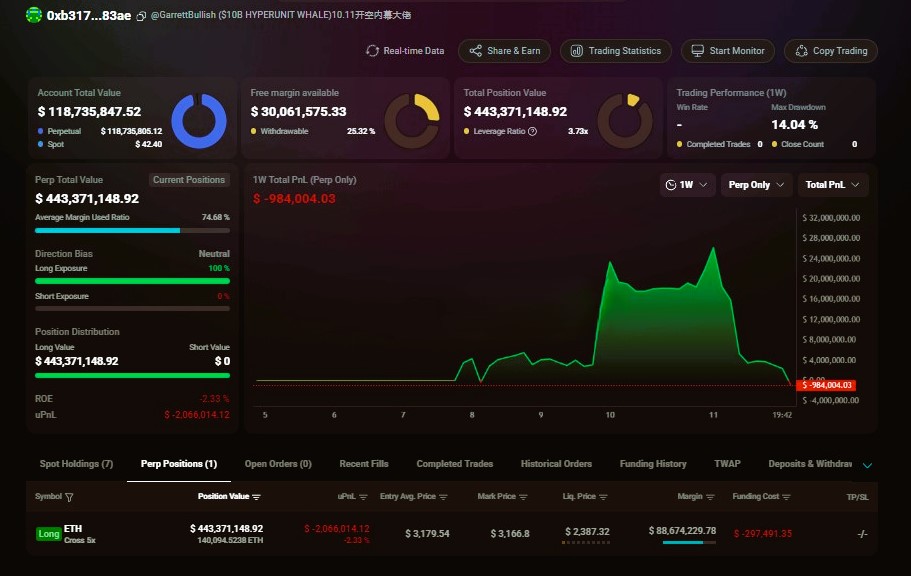
Task: Click the Perpetual legend entry
Action: click(x=100, y=131)
